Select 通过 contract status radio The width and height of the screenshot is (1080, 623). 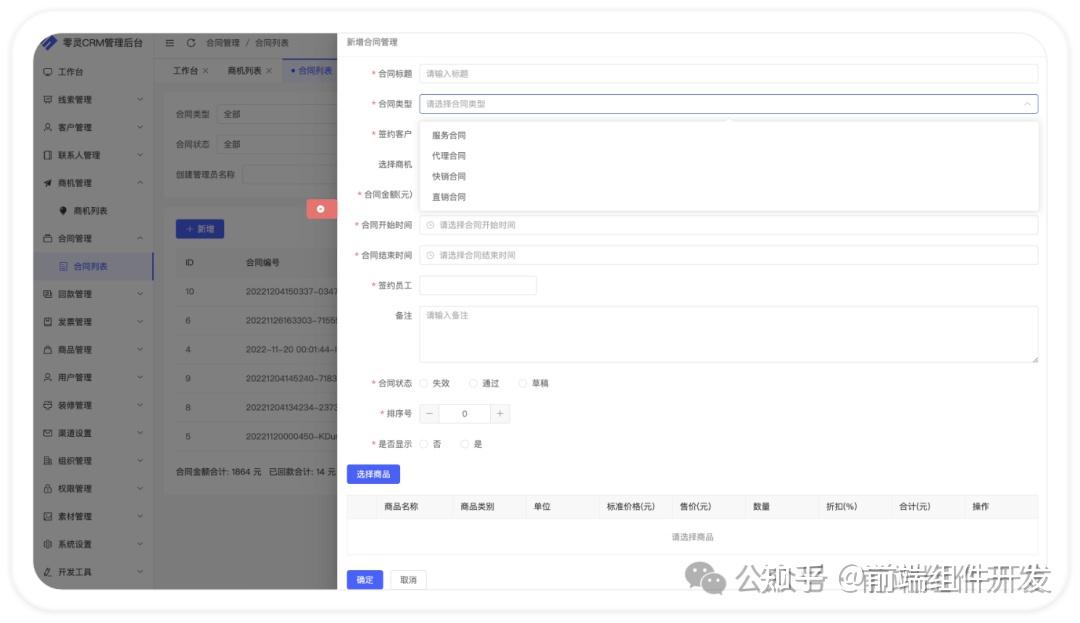point(473,383)
